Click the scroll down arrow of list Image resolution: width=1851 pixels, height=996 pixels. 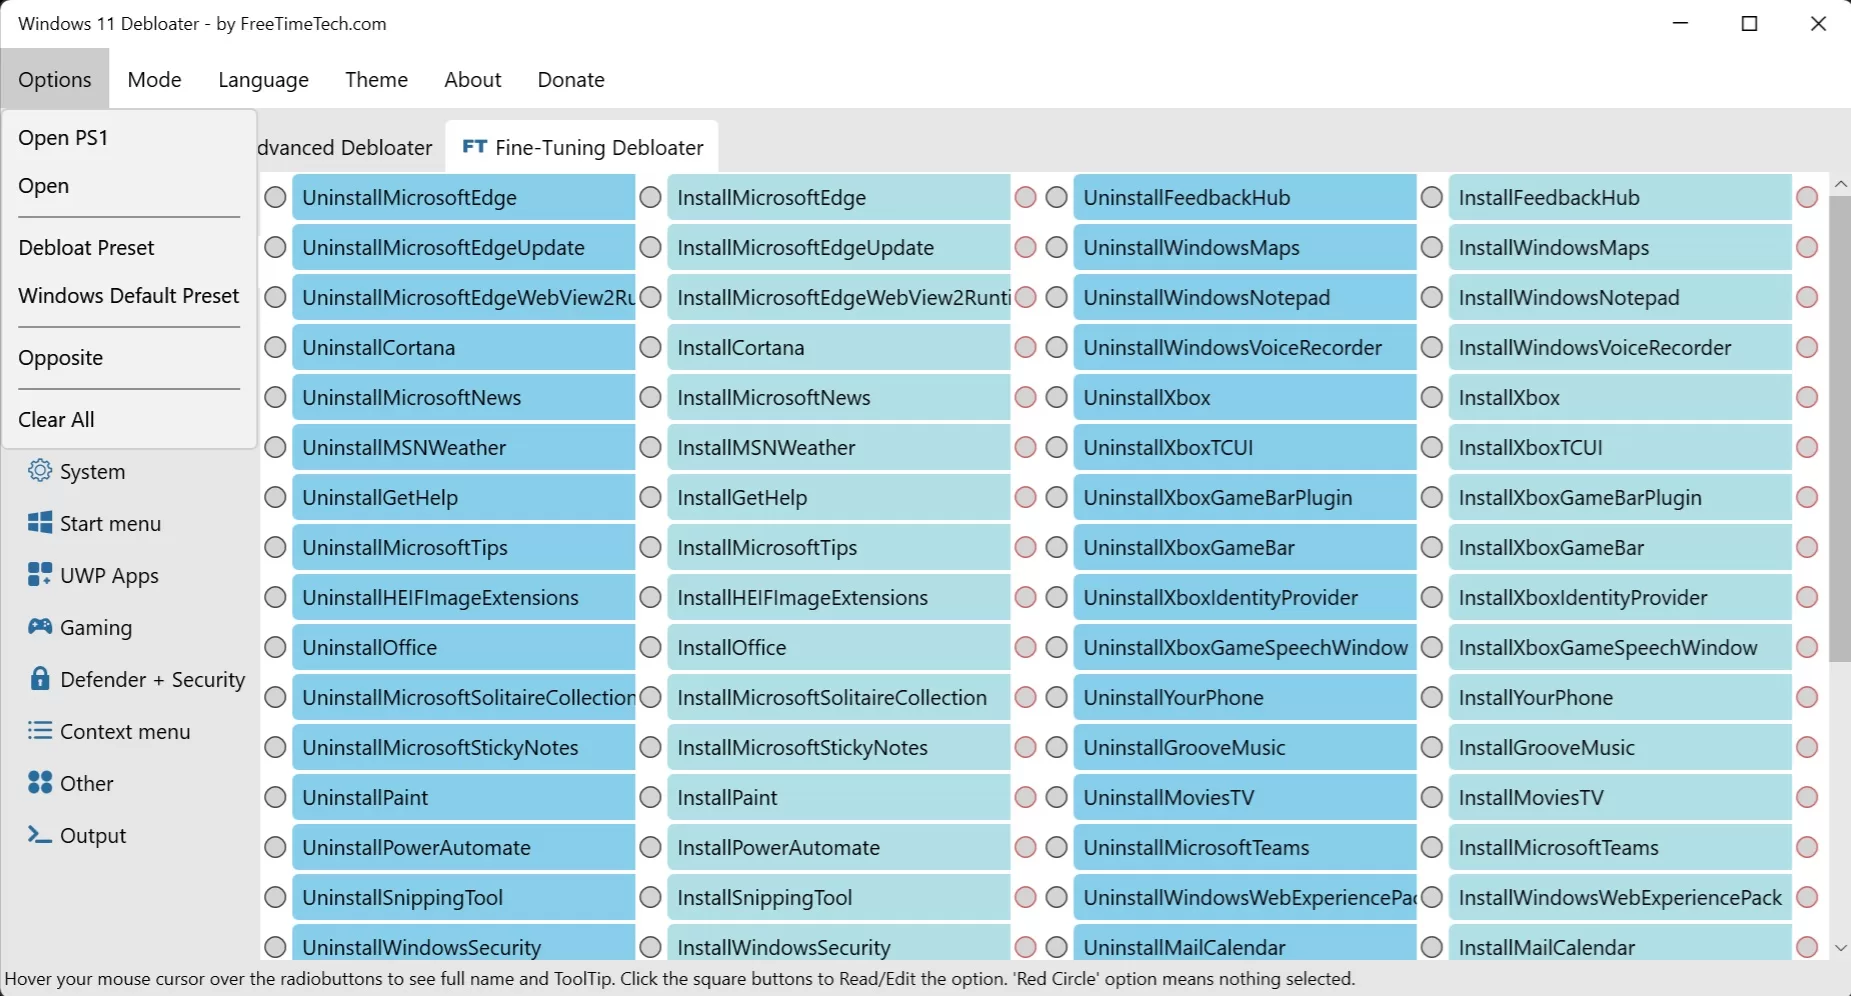coord(1840,948)
